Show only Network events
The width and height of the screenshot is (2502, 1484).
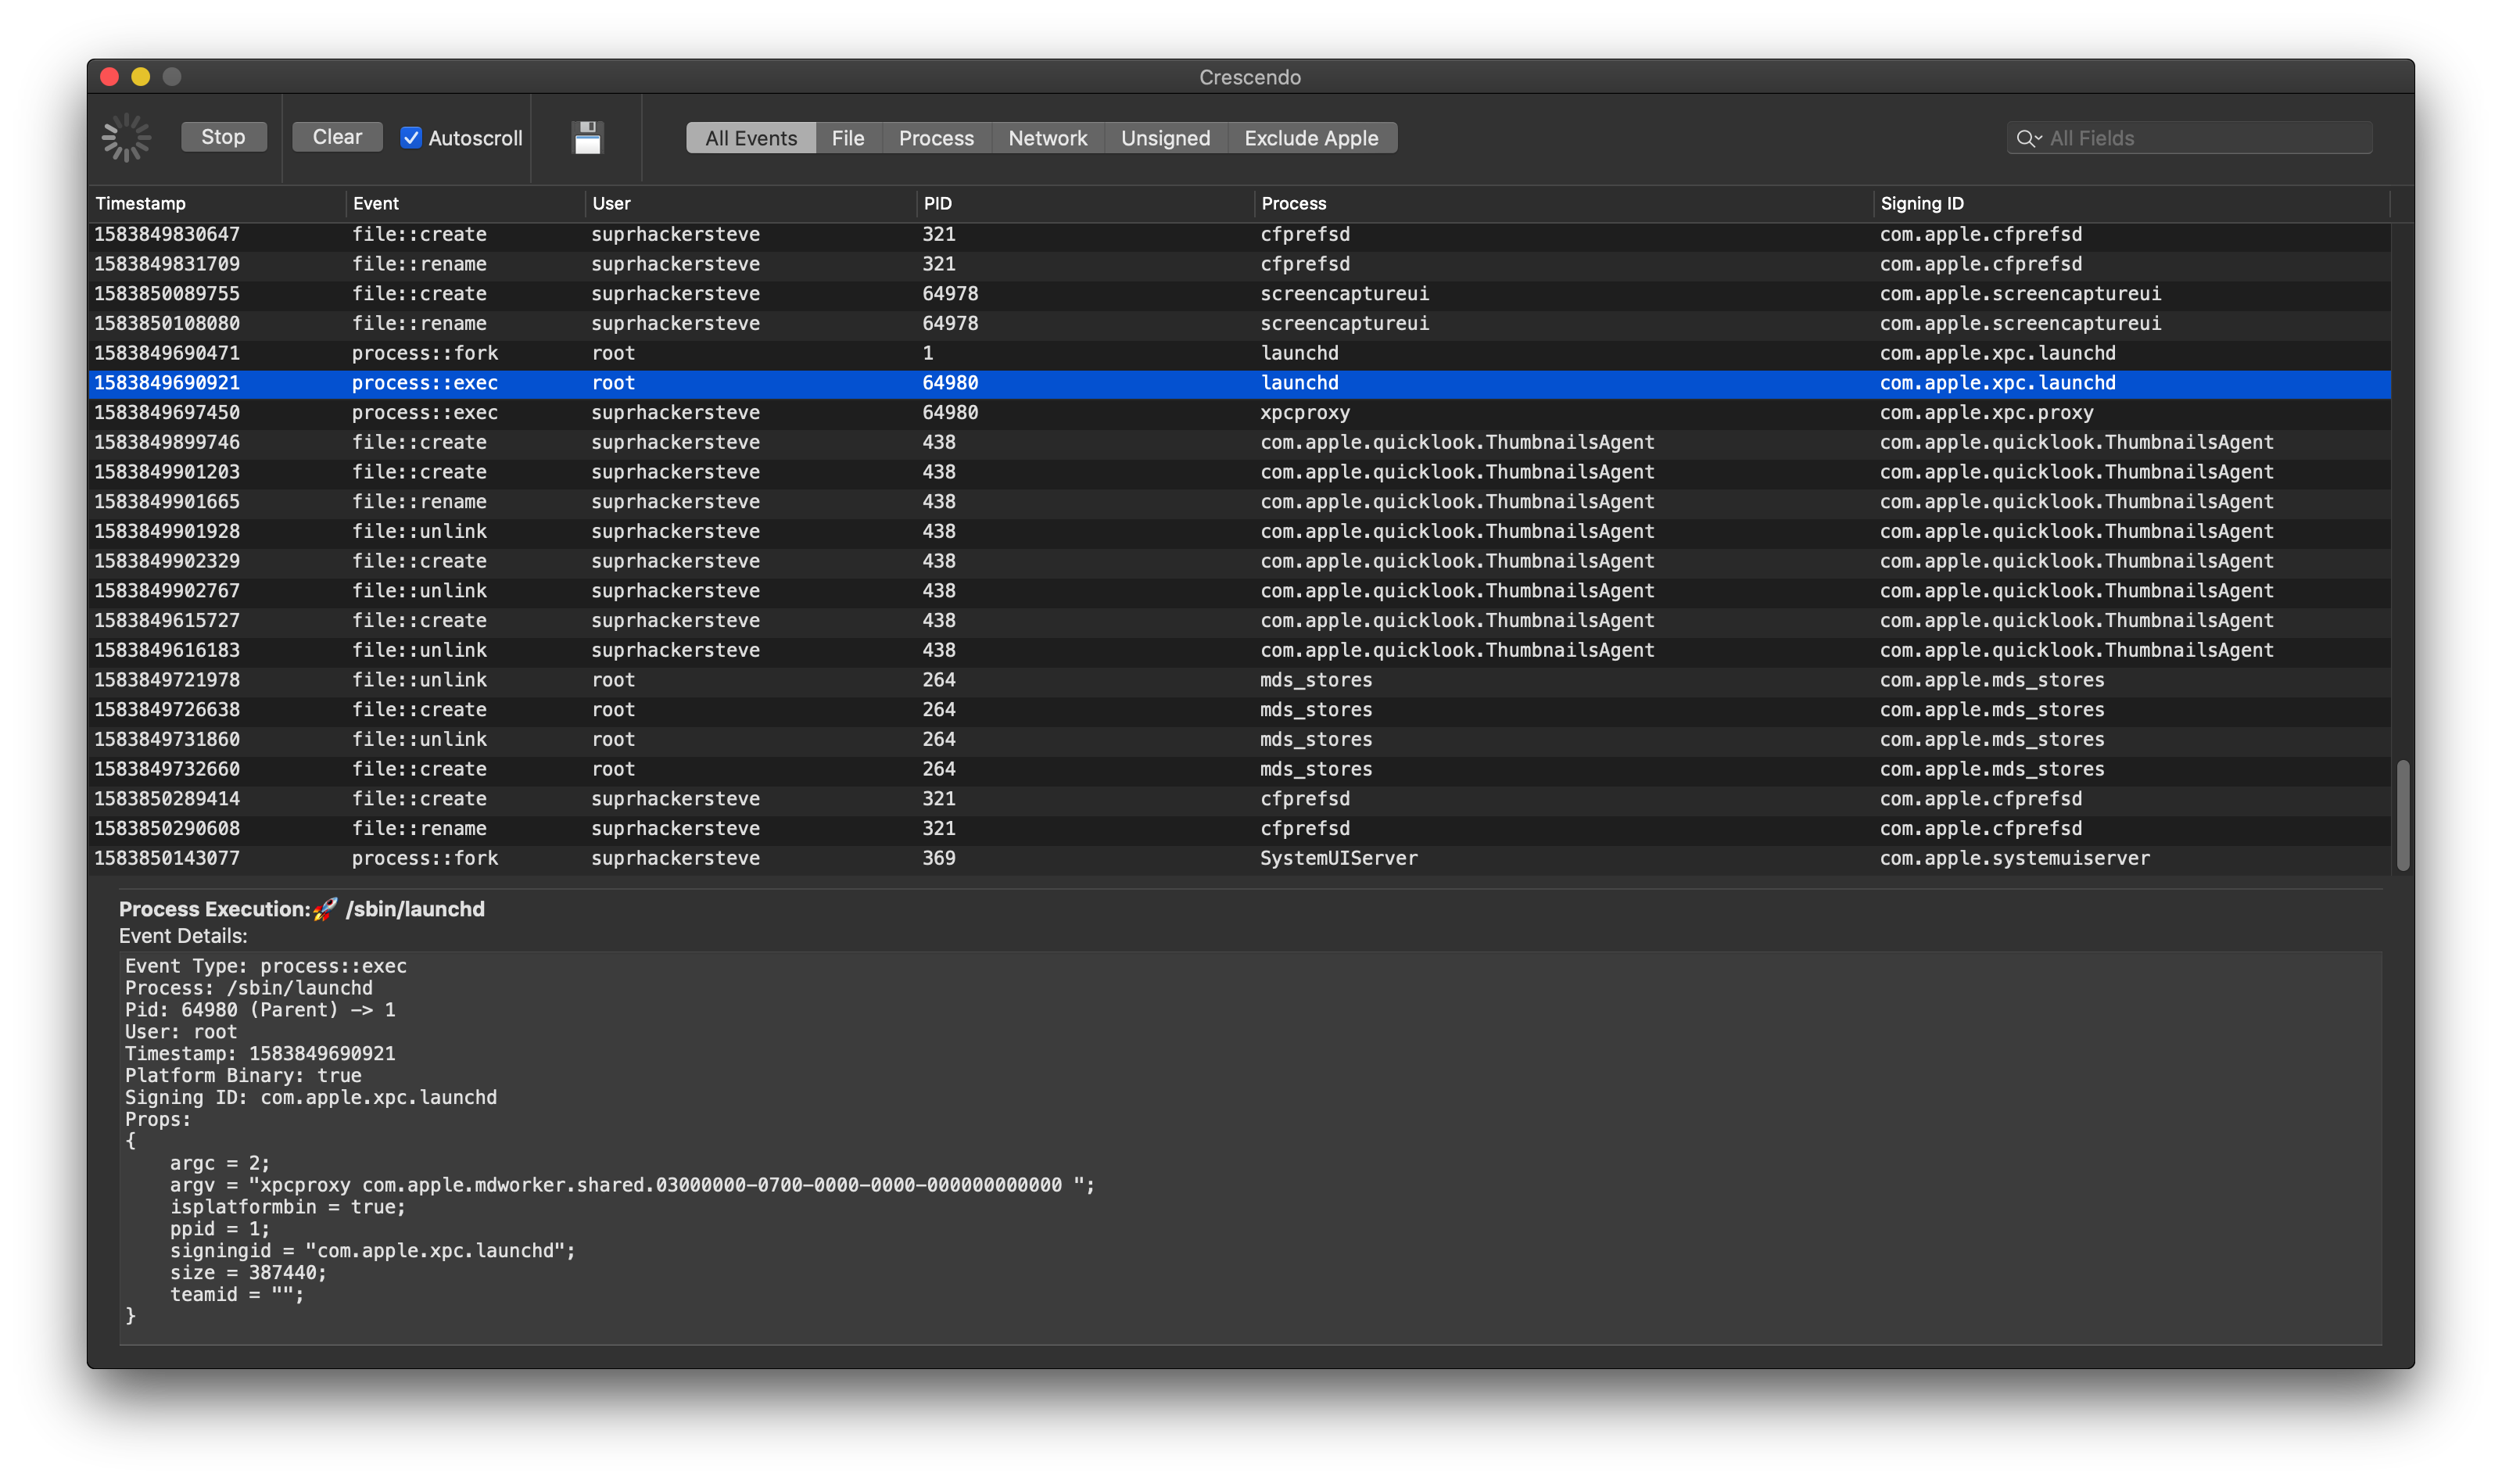pos(1047,138)
